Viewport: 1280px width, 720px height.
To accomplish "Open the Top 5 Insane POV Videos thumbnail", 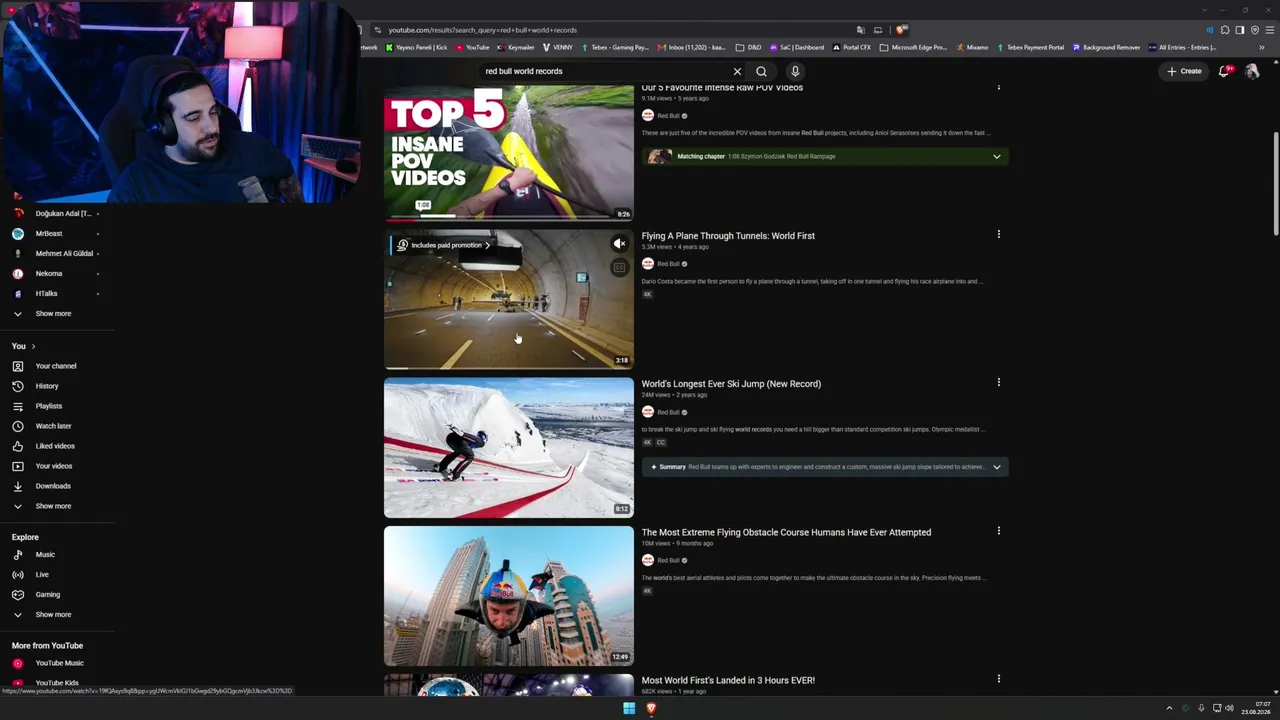I will click(x=509, y=152).
